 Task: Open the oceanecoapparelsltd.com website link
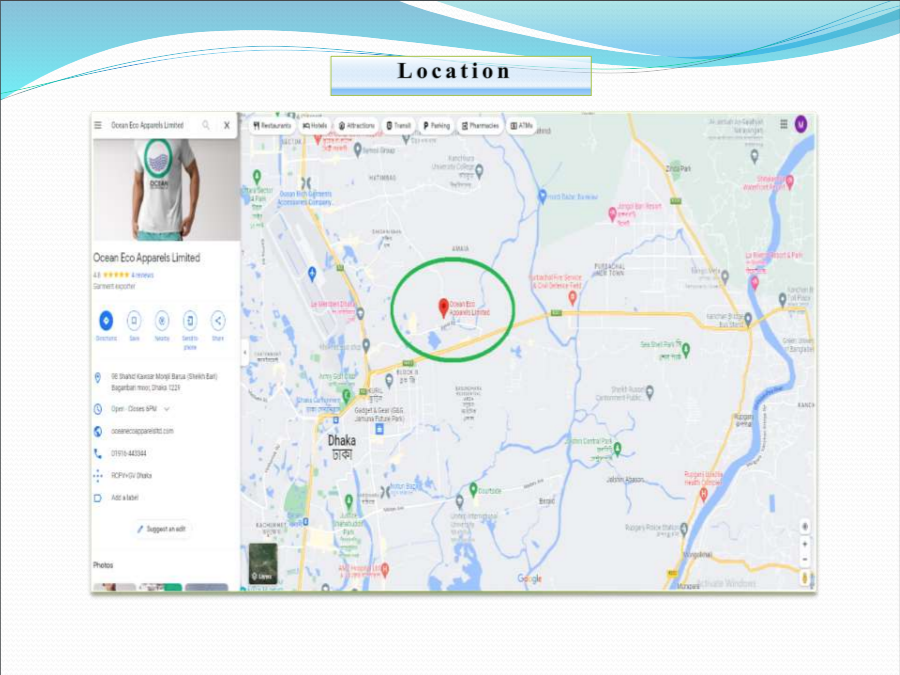(142, 431)
